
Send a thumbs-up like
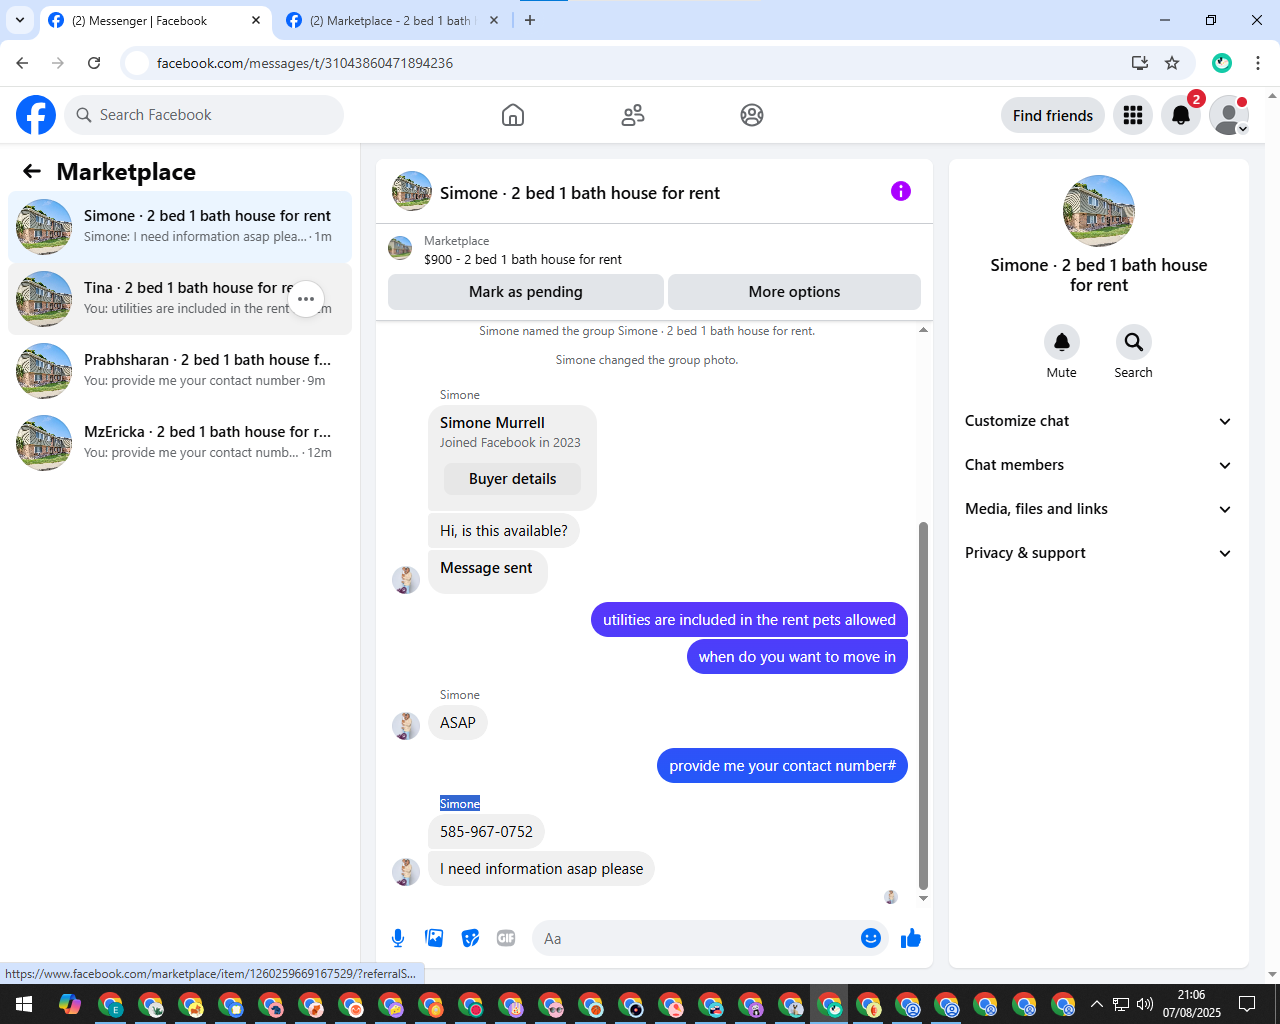coord(911,938)
